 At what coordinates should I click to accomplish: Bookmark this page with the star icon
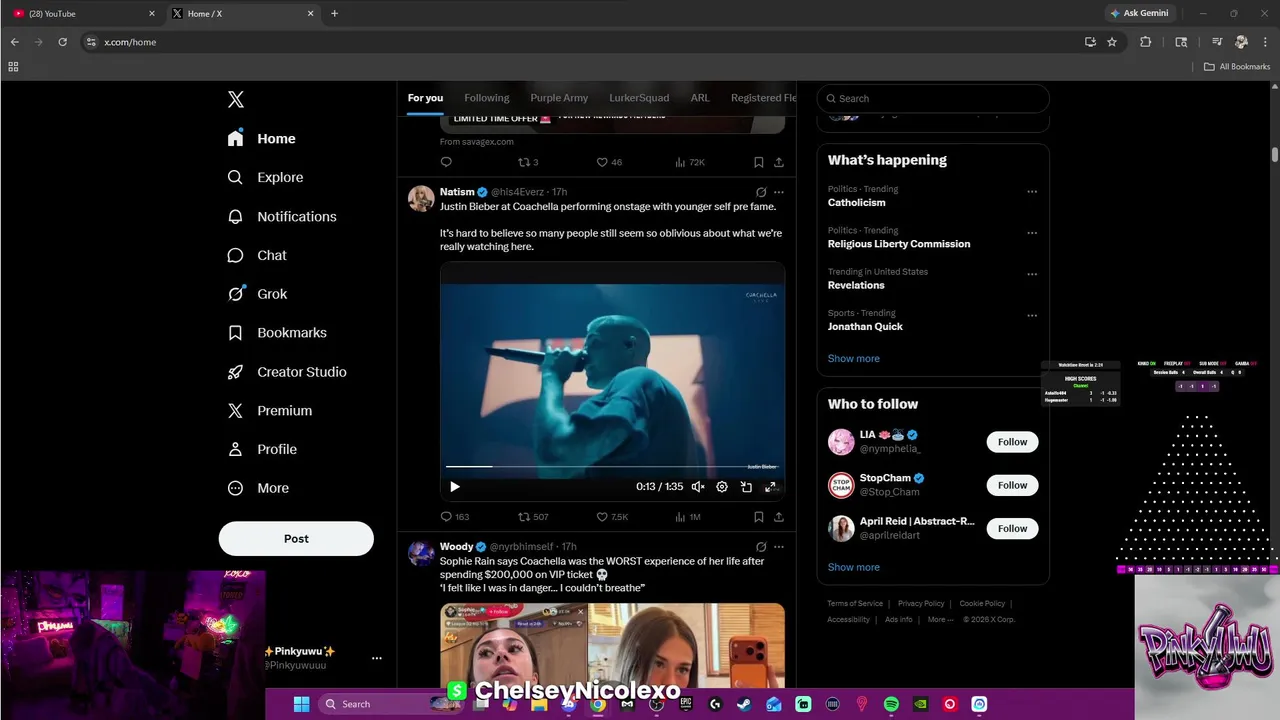1112,42
